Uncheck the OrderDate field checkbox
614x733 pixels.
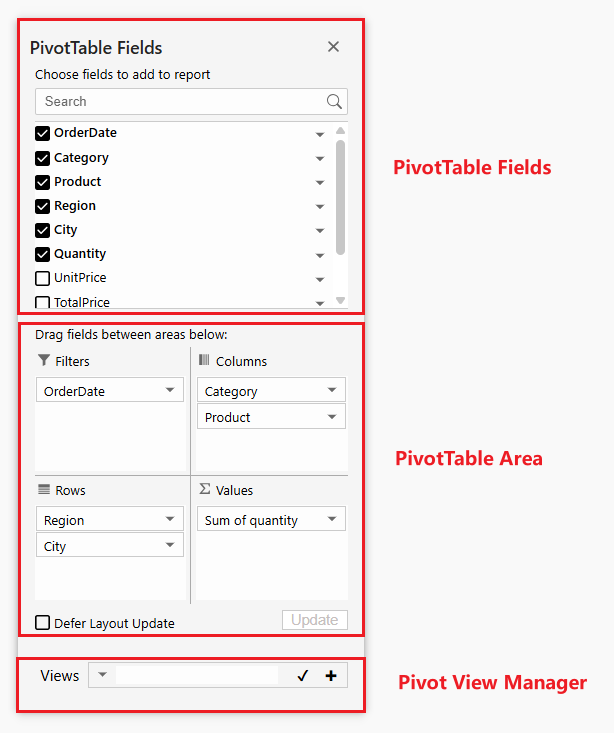pos(43,133)
